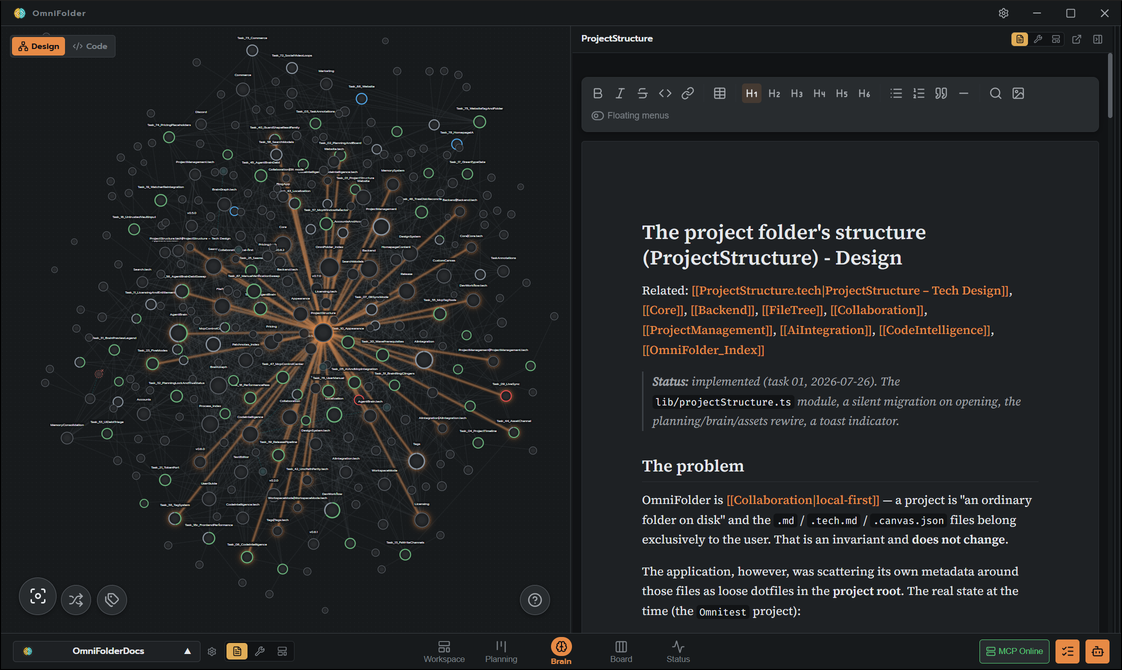Insert an image from the editor toolbar
The height and width of the screenshot is (670, 1122).
click(x=1018, y=93)
